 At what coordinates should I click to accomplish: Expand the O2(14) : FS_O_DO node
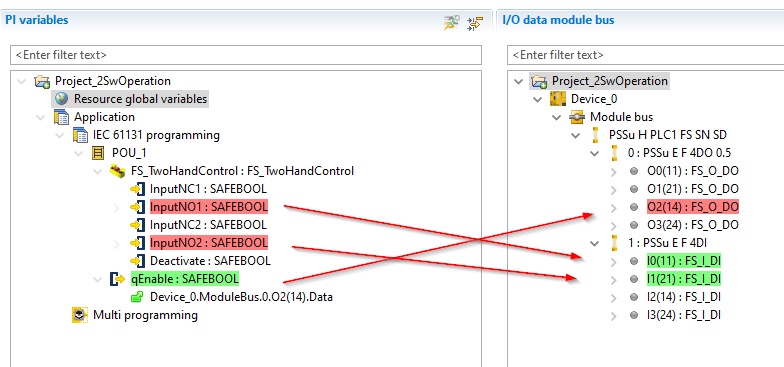pyautogui.click(x=614, y=208)
